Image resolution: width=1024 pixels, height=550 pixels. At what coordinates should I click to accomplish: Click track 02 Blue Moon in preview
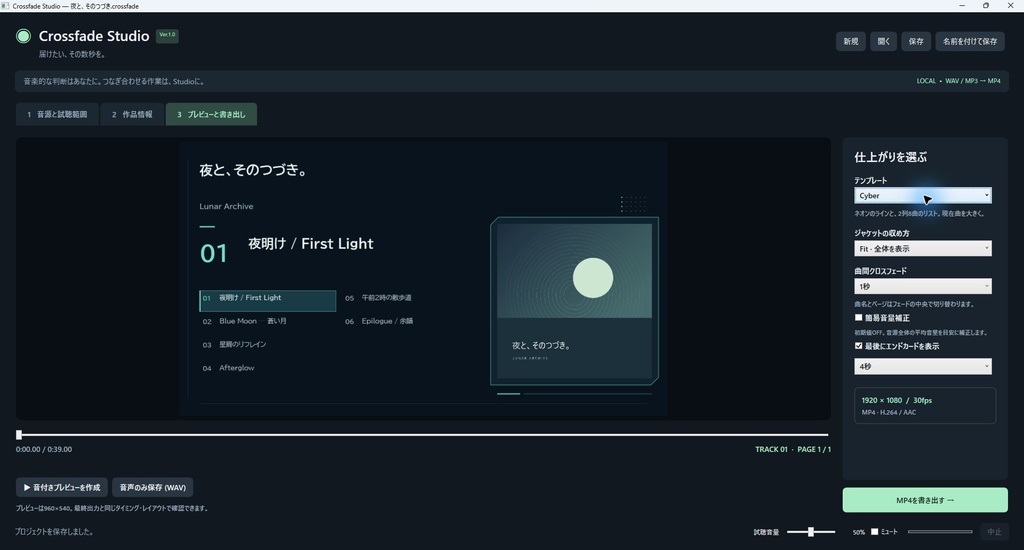245,321
